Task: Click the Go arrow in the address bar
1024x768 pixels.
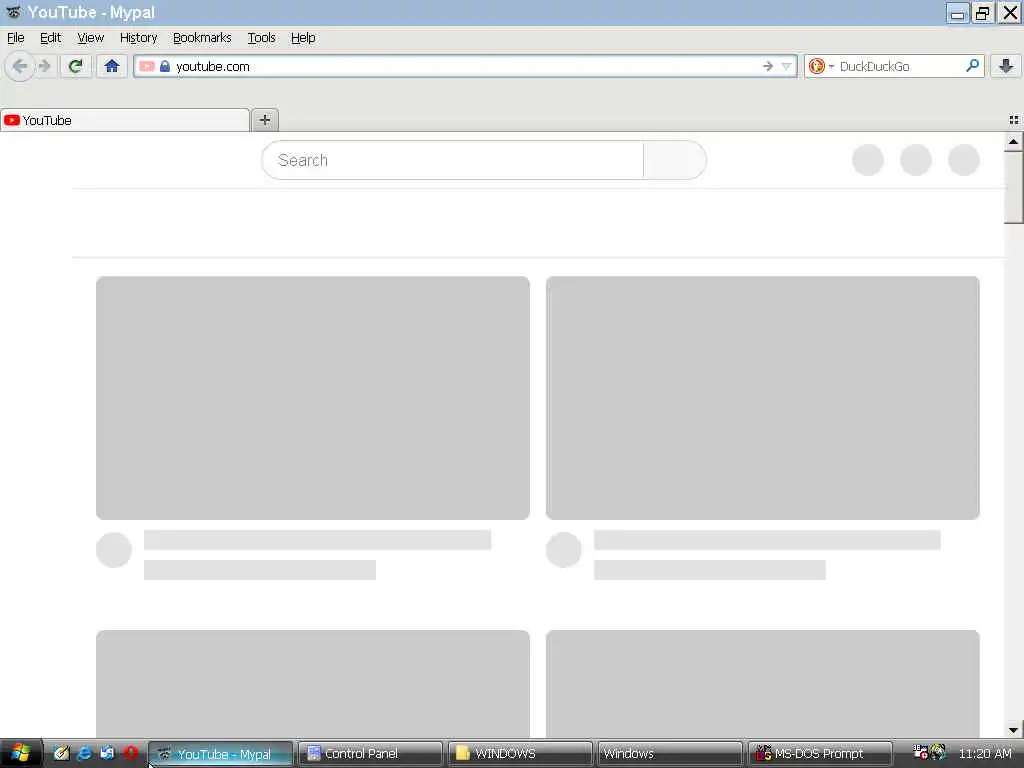Action: pyautogui.click(x=768, y=66)
